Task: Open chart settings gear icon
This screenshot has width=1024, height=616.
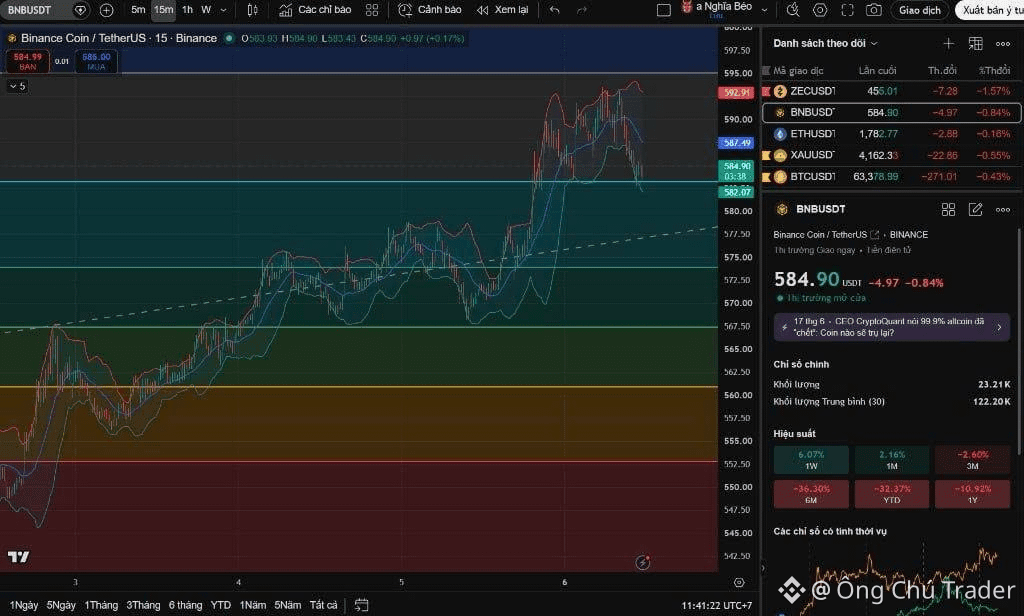Action: click(x=820, y=10)
